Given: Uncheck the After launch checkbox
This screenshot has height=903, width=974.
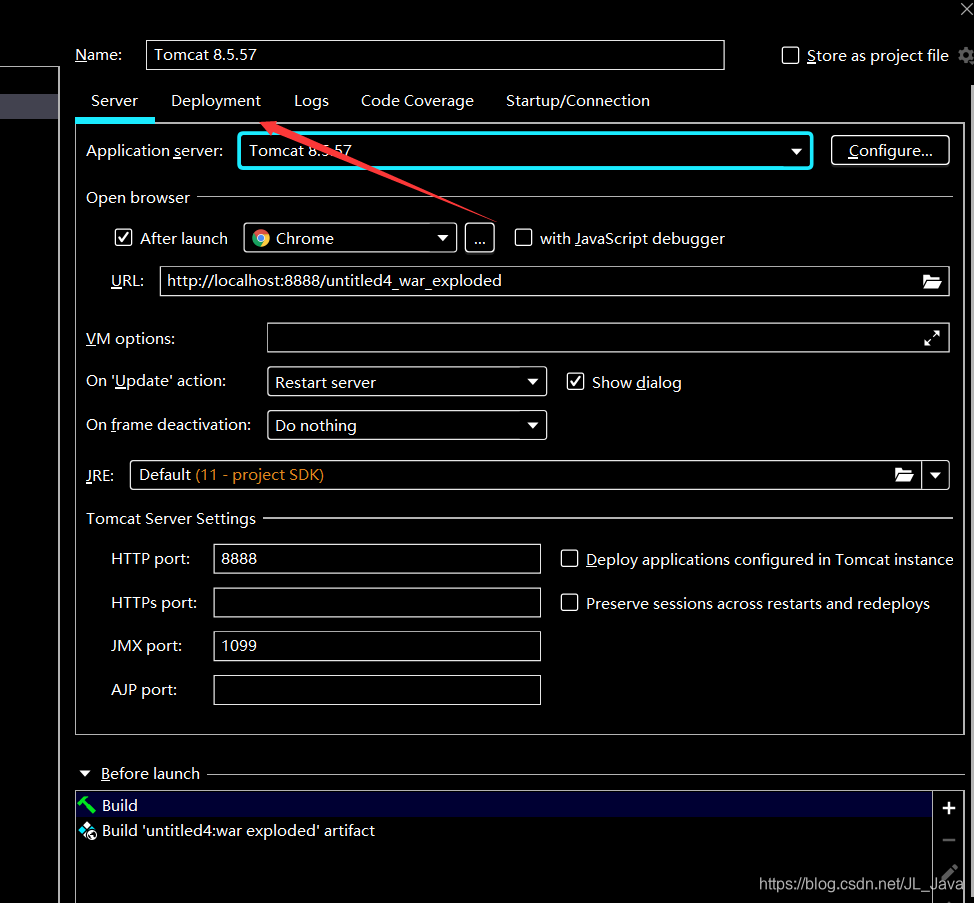Looking at the screenshot, I should point(123,238).
